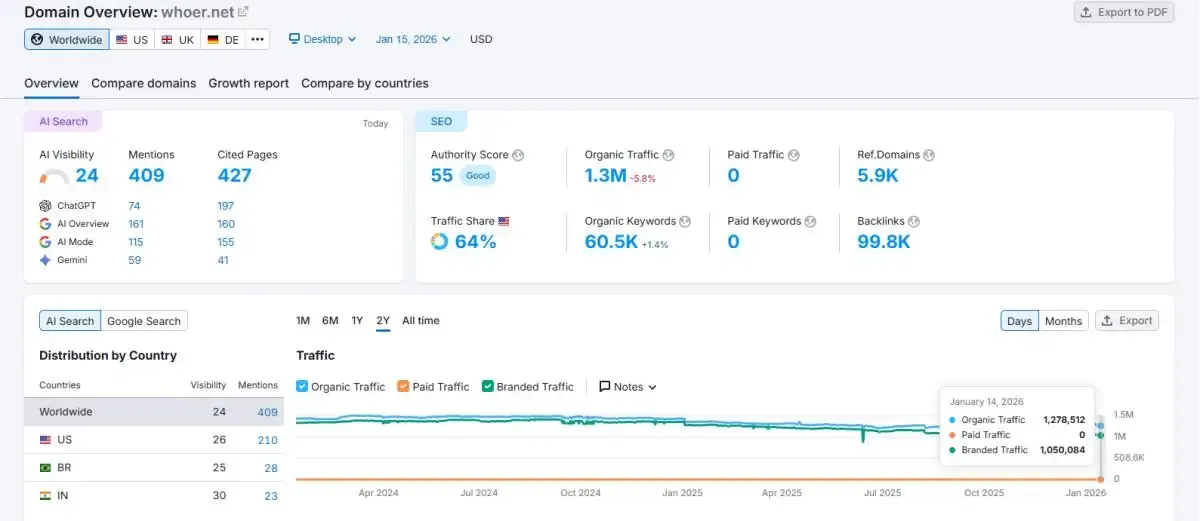Open the Desktop device dropdown

(x=322, y=39)
